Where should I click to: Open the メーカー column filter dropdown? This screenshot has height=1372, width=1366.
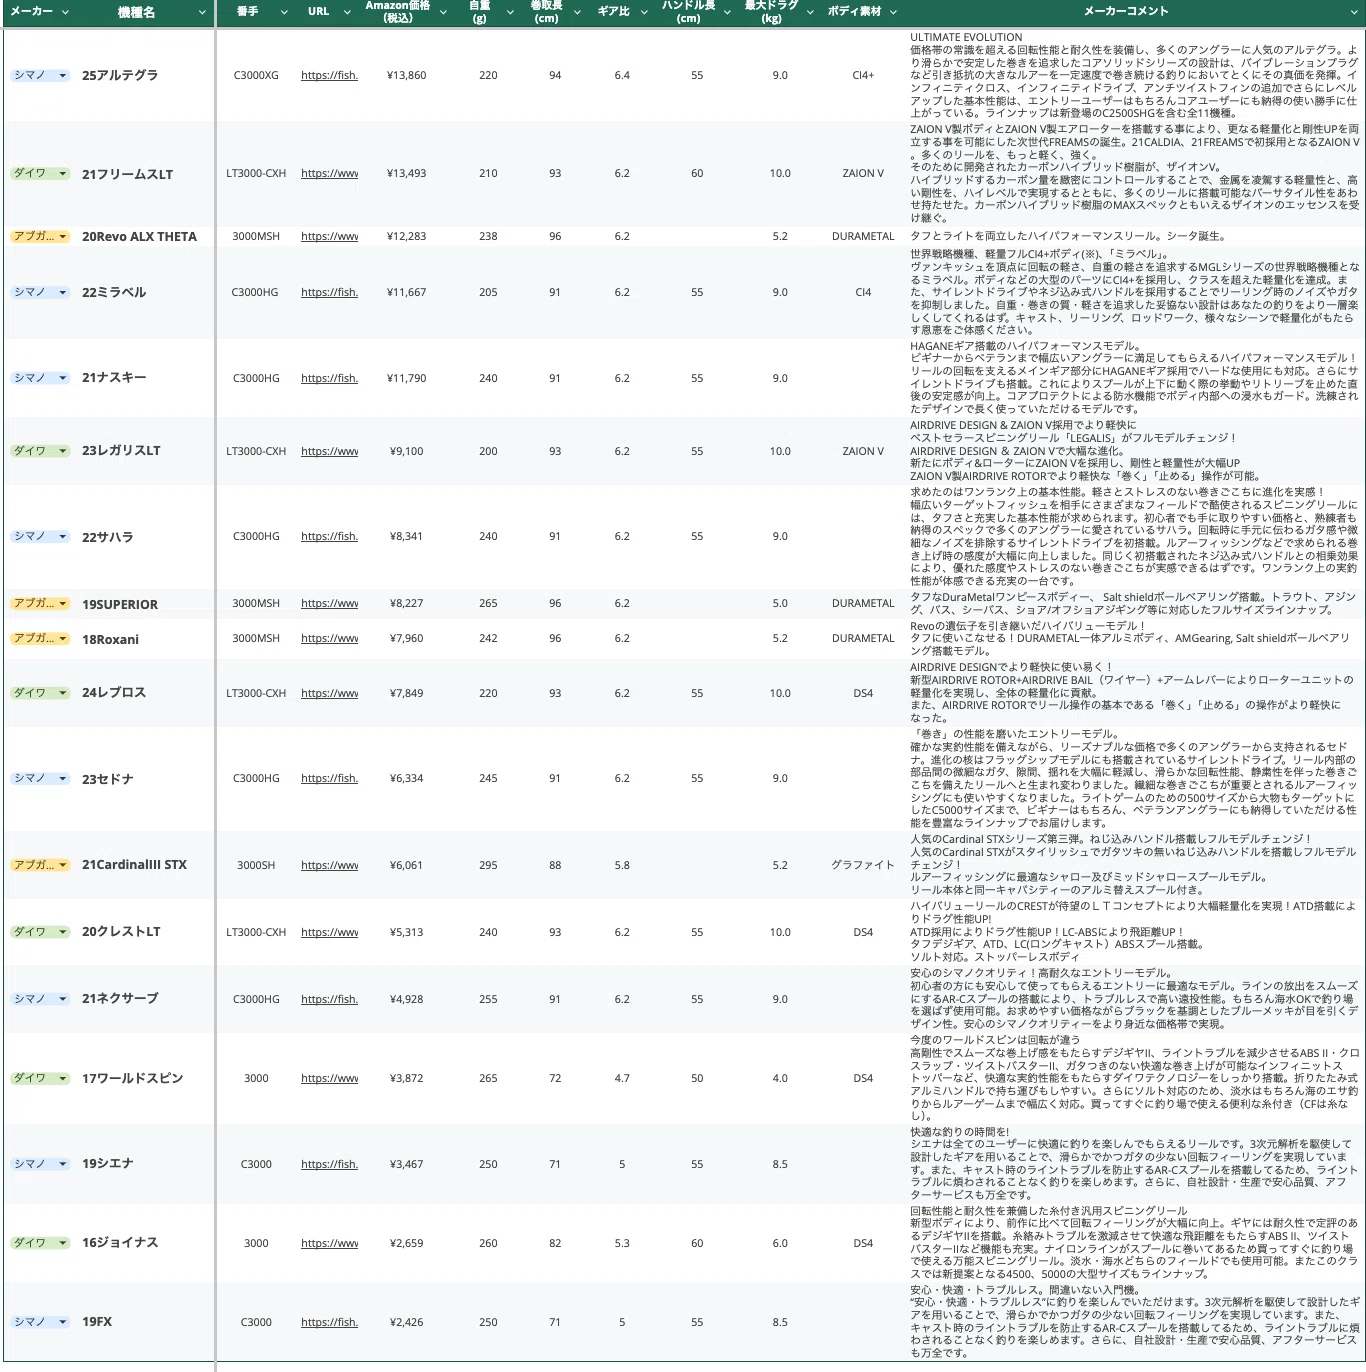pyautogui.click(x=65, y=12)
